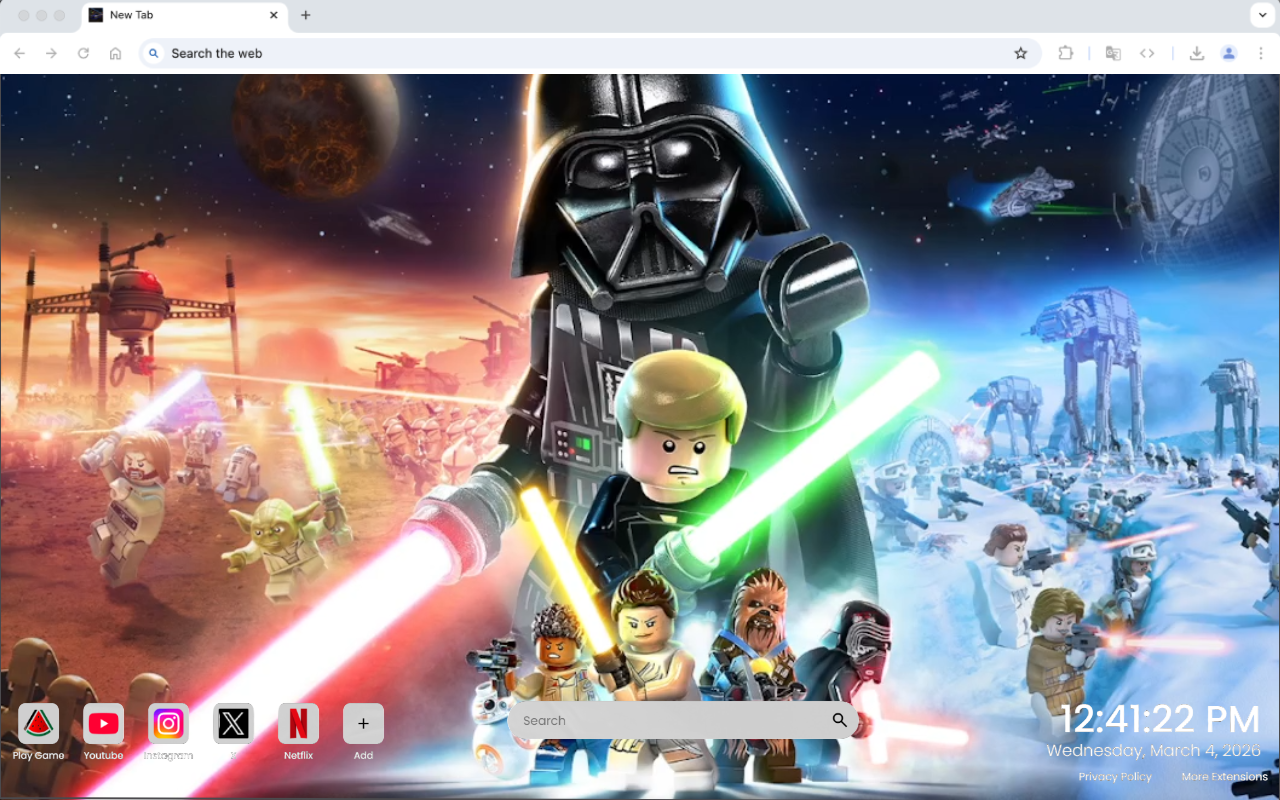Click the Wednesday, March 4, 2026 date
This screenshot has height=800, width=1280.
(1155, 750)
